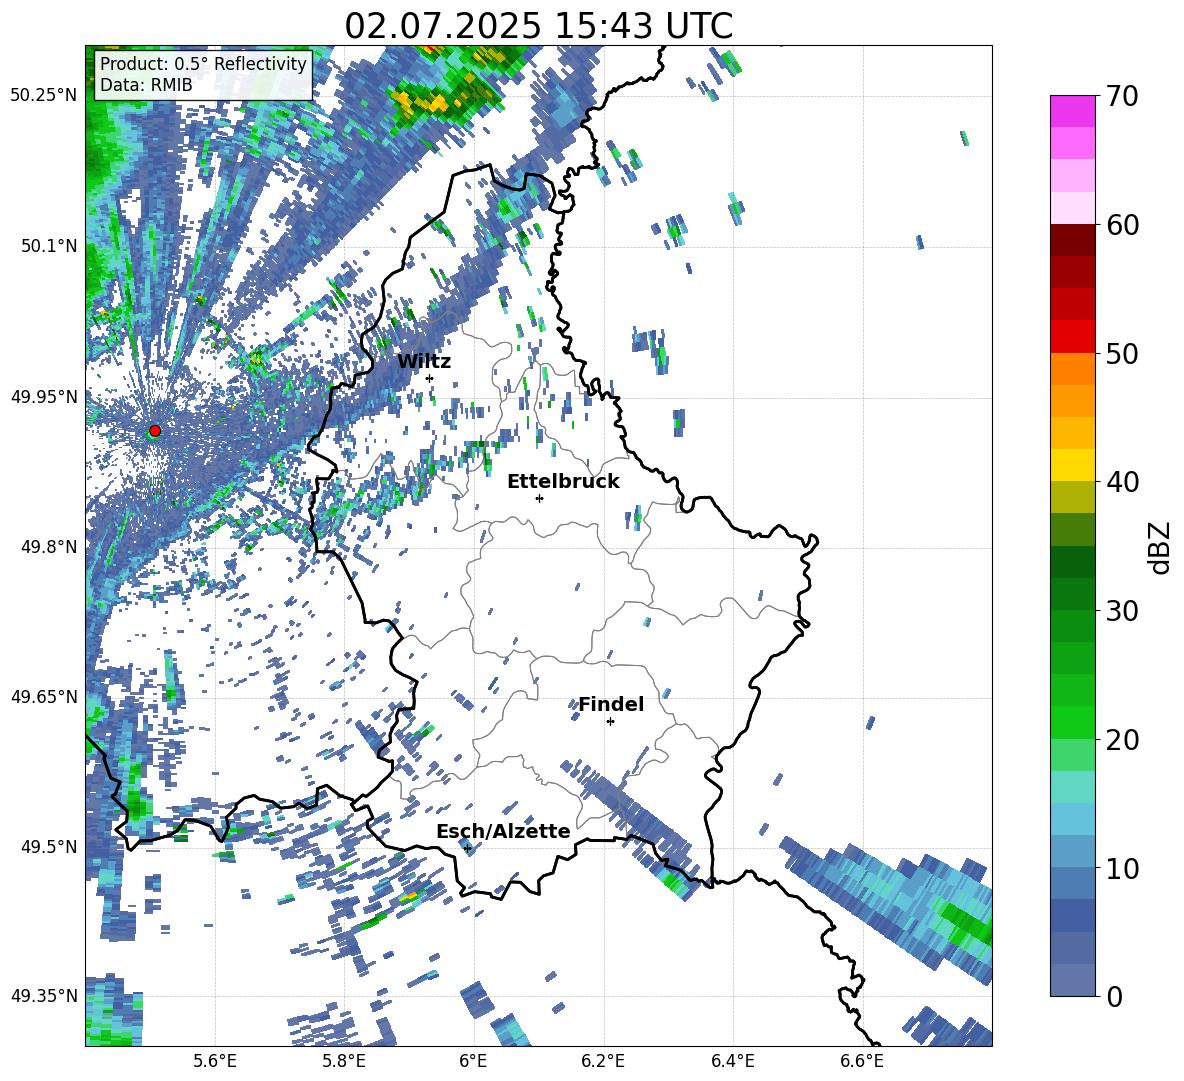Click the 49.65°N latitude label

coord(44,696)
